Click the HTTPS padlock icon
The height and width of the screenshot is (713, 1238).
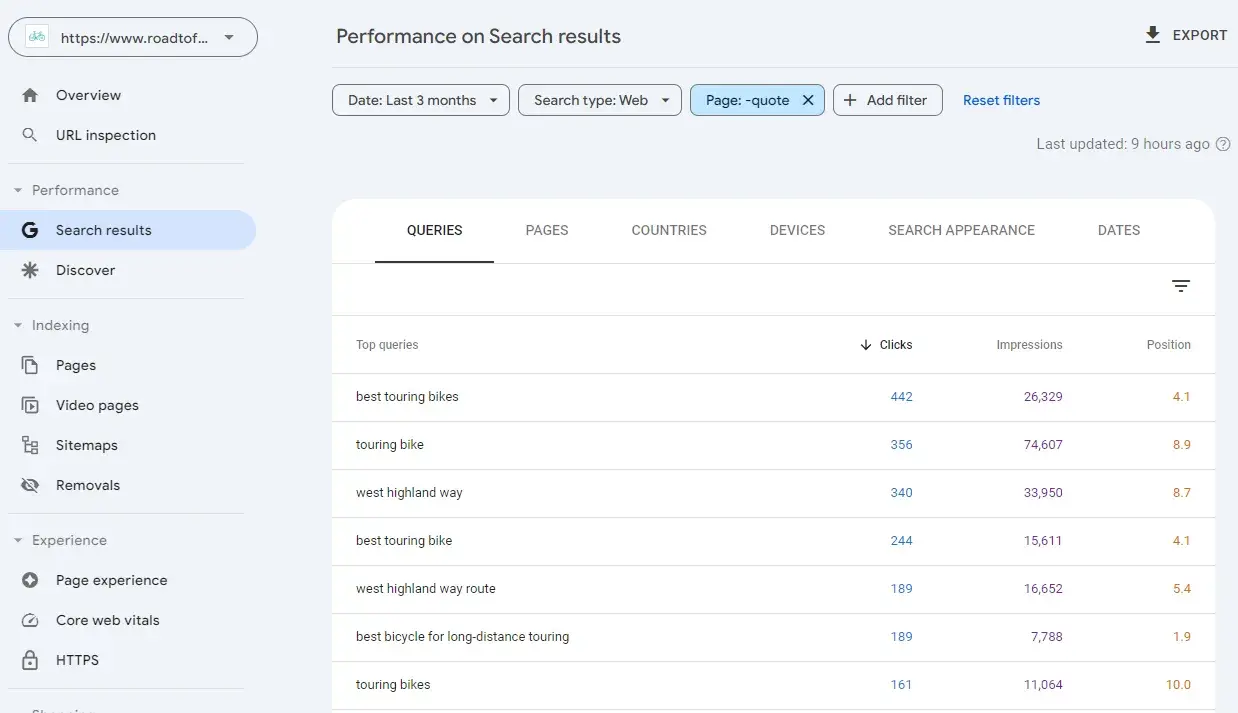click(30, 660)
